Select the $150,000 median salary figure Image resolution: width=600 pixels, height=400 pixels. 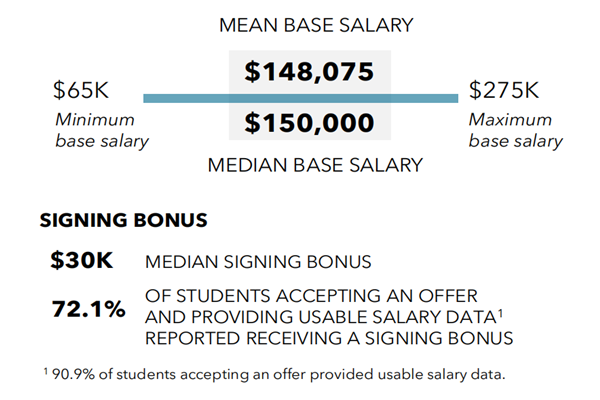[x=309, y=124]
